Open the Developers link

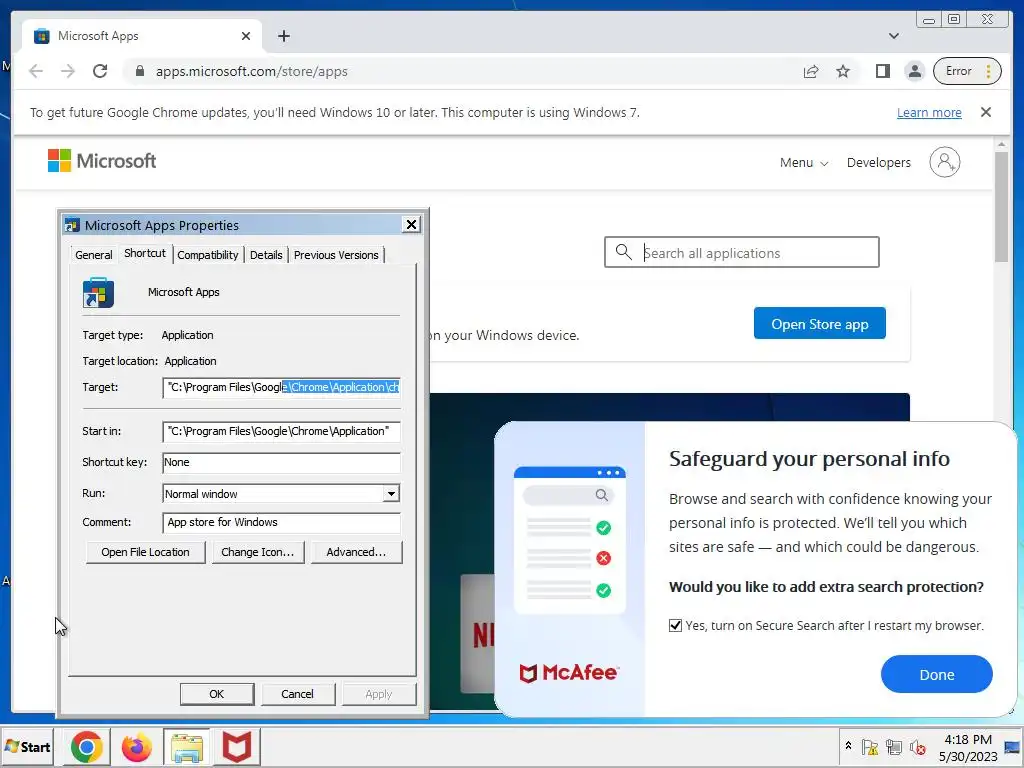point(878,163)
